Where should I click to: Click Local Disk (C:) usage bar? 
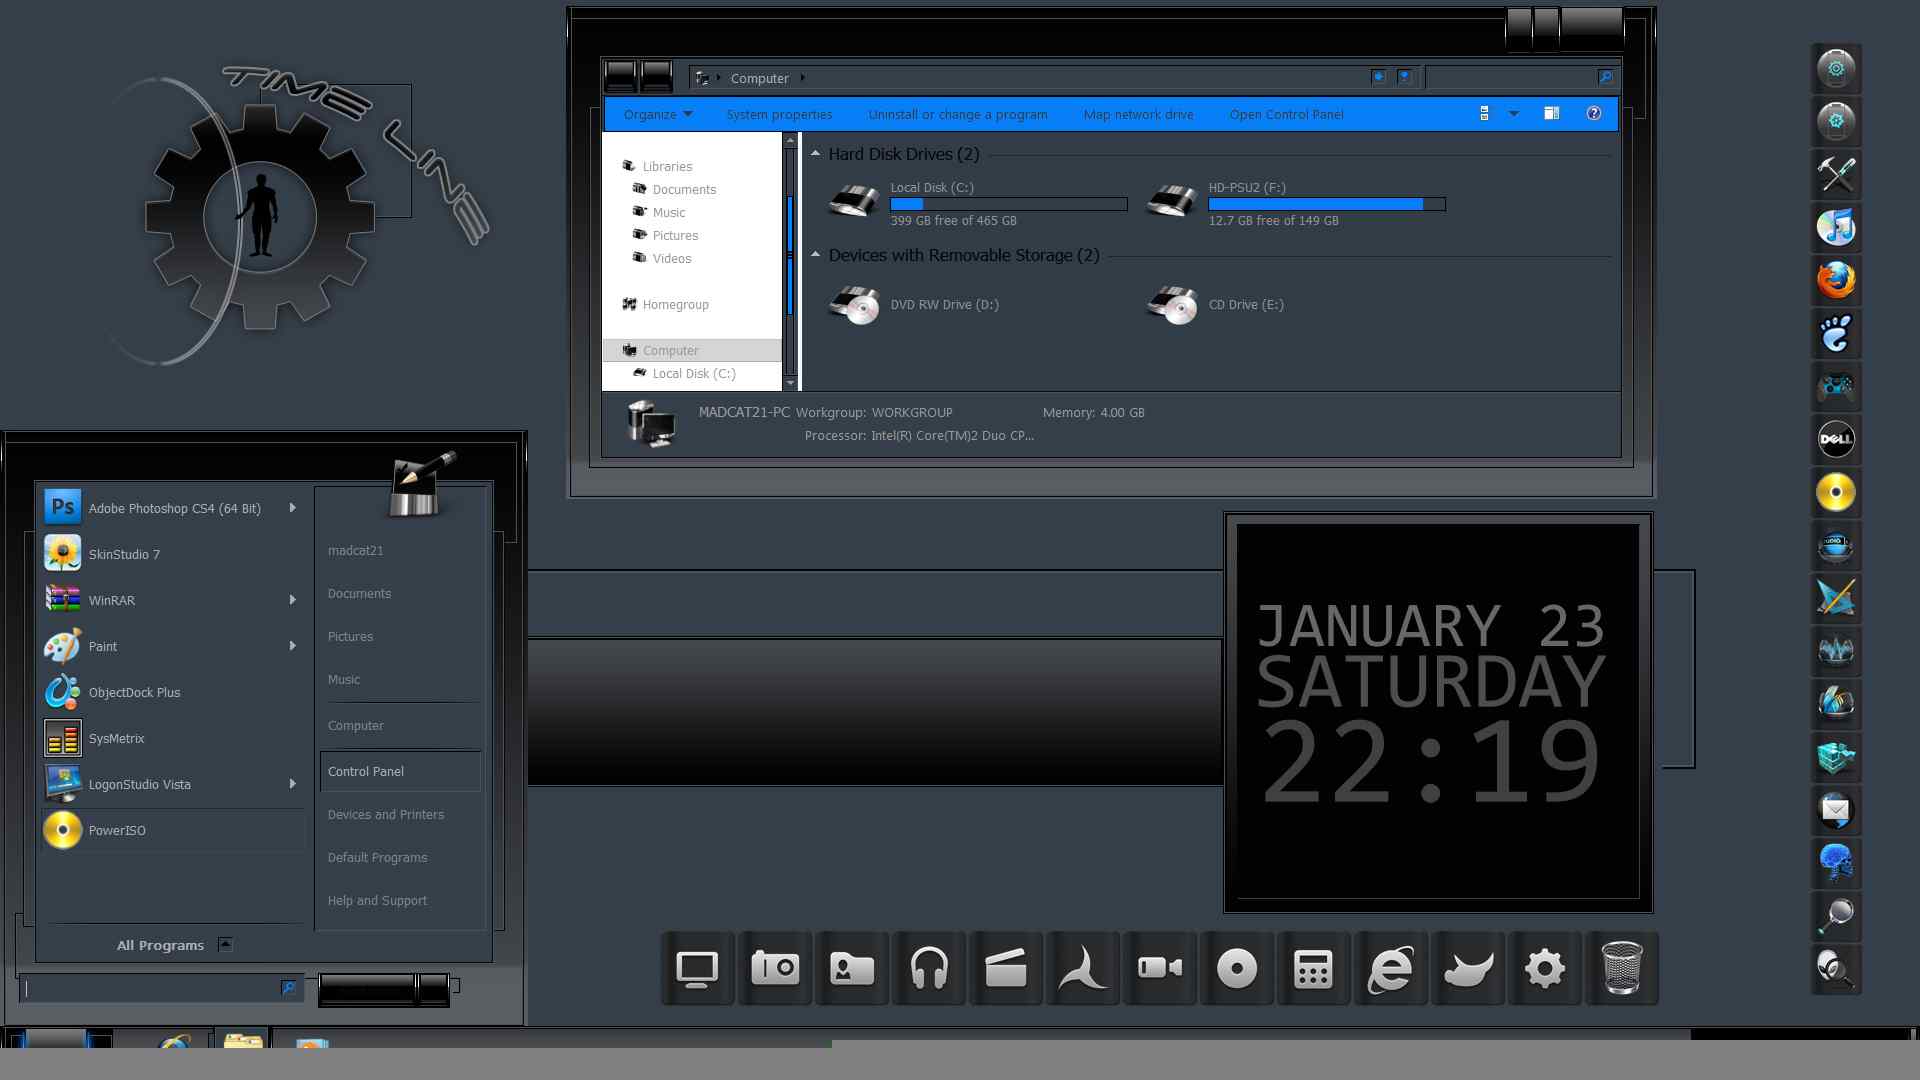[x=1009, y=204]
